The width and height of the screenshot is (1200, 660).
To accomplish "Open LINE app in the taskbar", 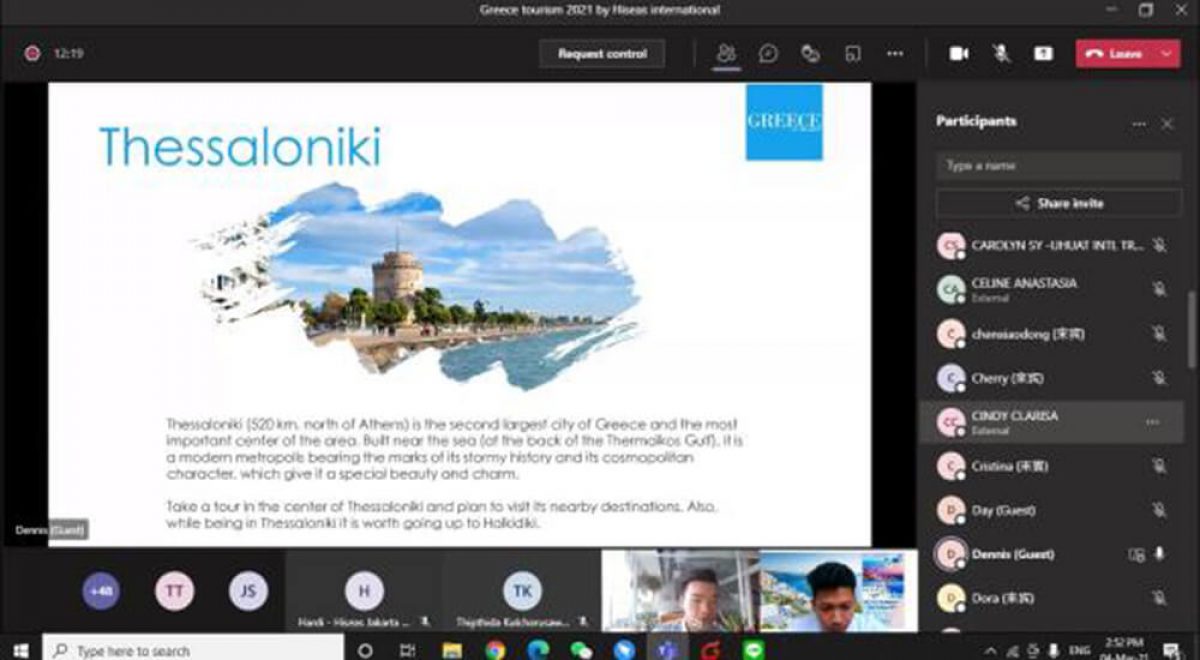I will pos(754,650).
